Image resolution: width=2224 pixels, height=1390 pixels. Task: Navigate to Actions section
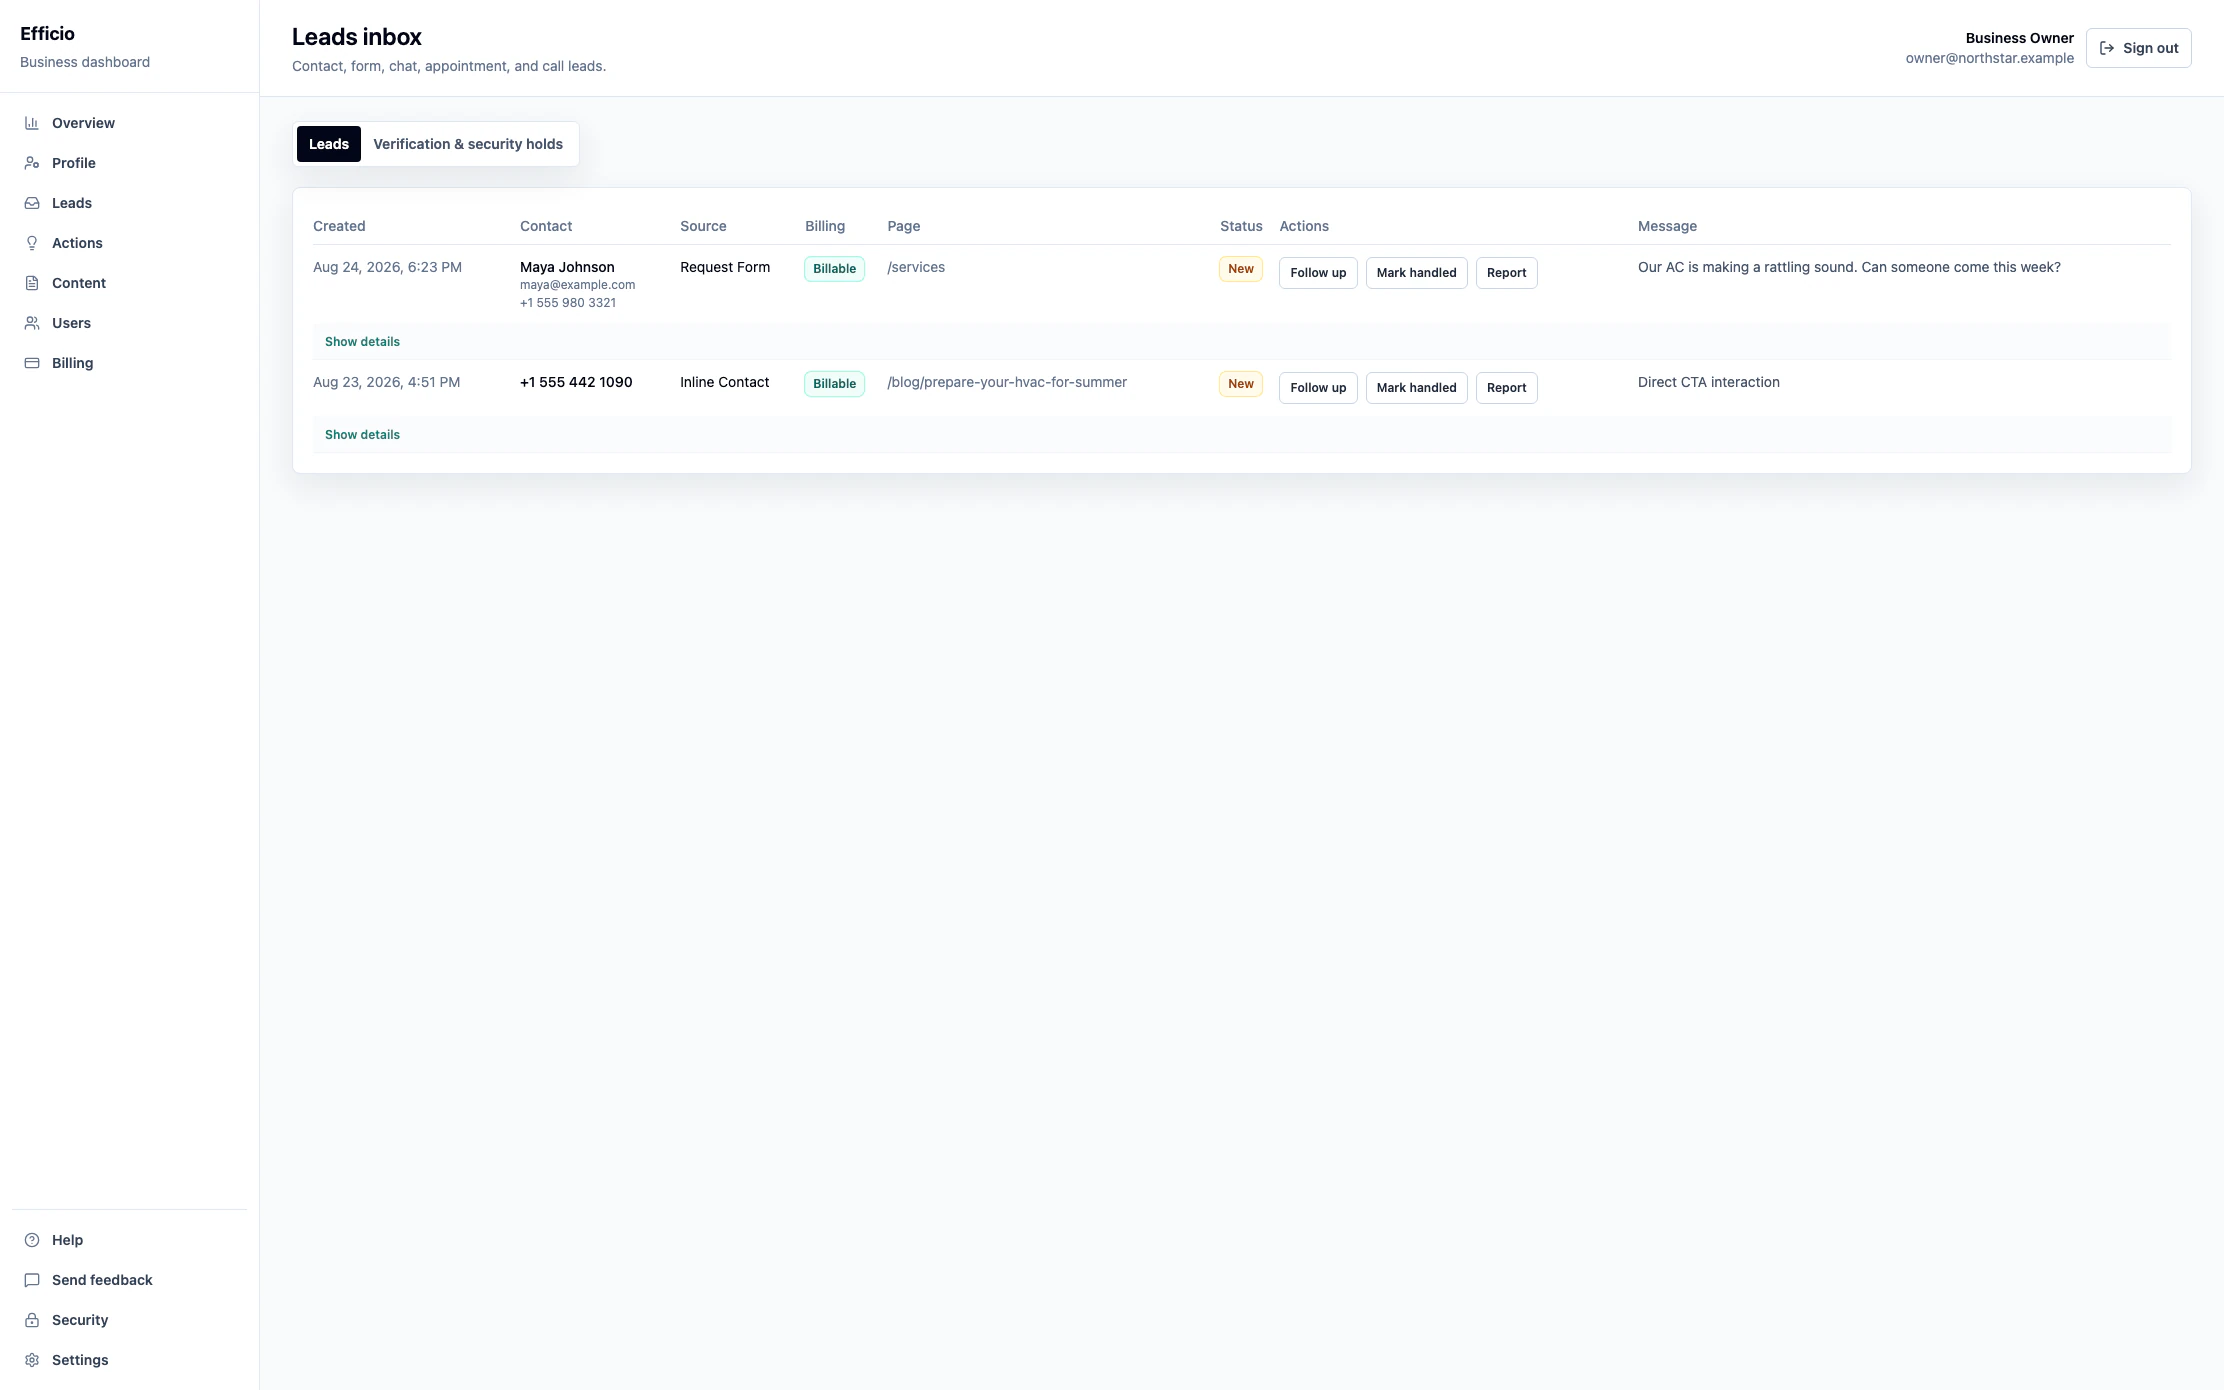[x=129, y=243]
